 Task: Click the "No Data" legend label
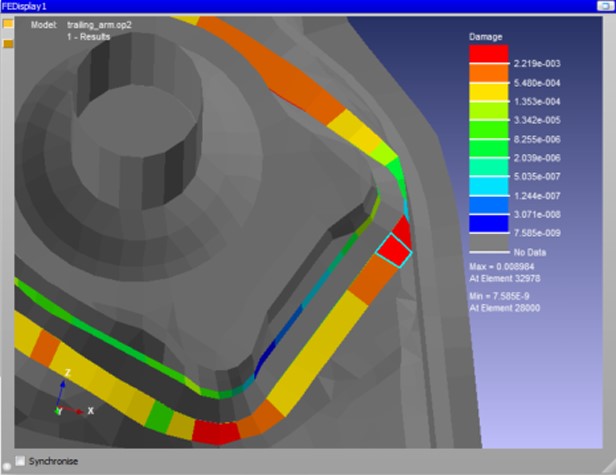click(530, 252)
